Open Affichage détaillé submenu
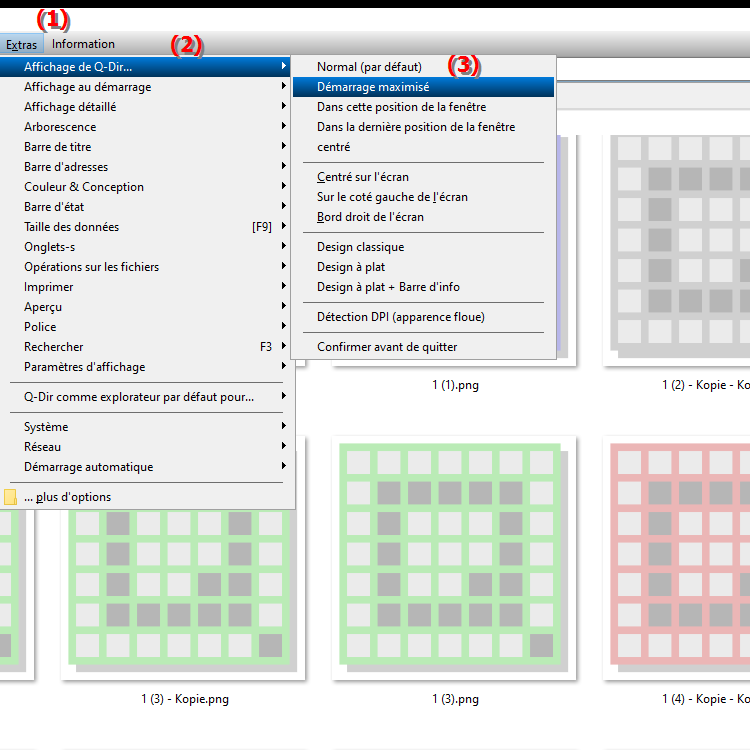Viewport: 750px width, 750px height. (x=145, y=107)
